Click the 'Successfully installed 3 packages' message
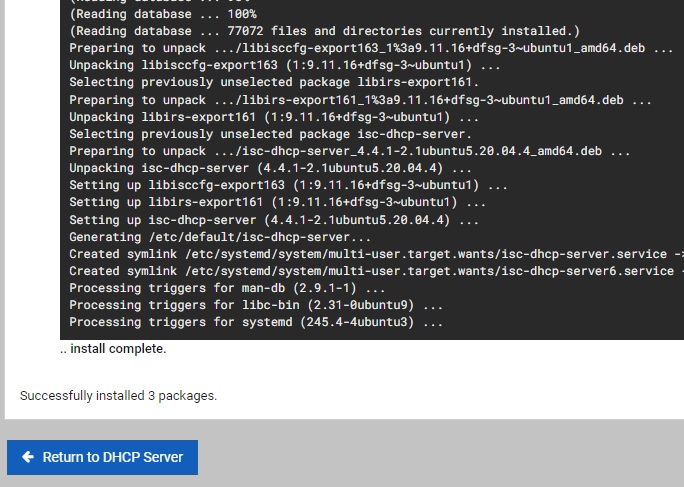The width and height of the screenshot is (684, 487). 118,396
